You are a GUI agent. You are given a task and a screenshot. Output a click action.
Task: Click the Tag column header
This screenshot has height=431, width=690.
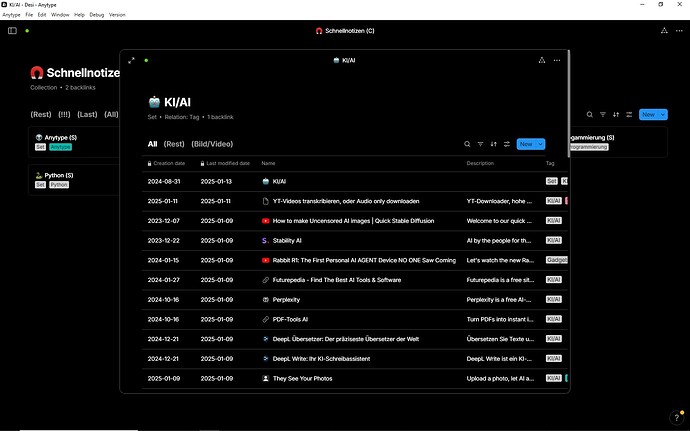[550, 163]
